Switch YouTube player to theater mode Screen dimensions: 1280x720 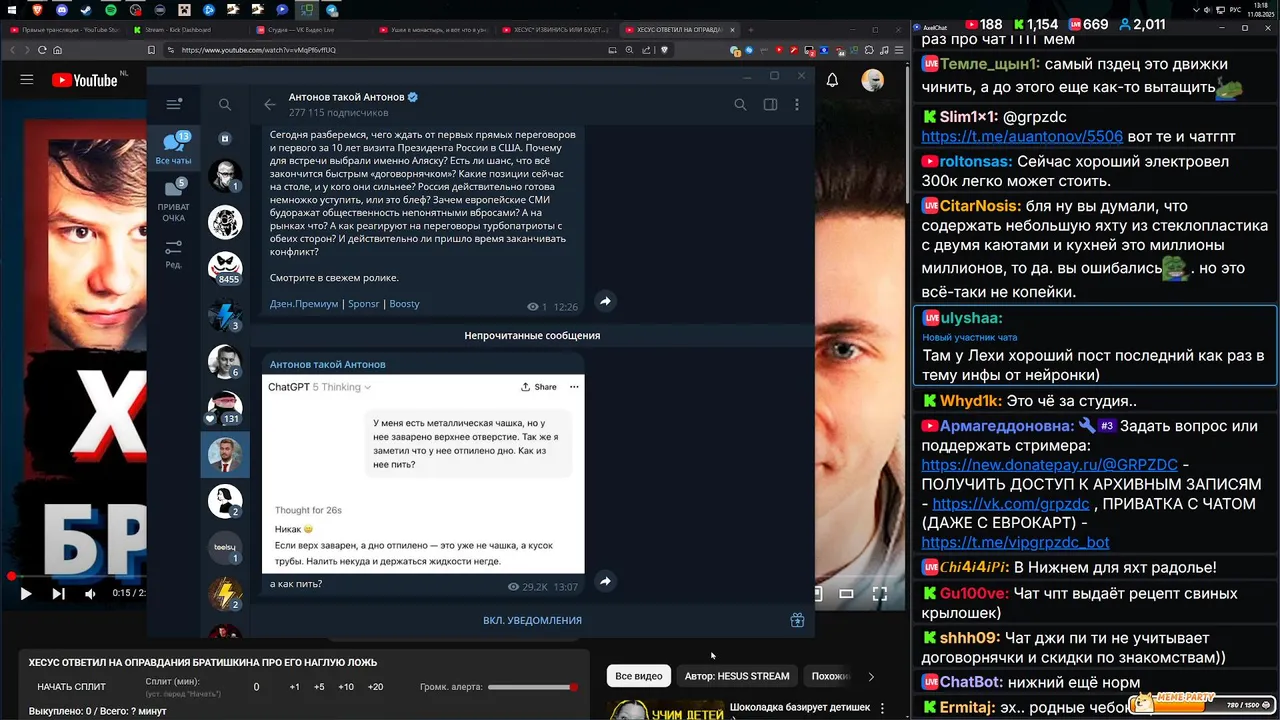click(x=846, y=593)
